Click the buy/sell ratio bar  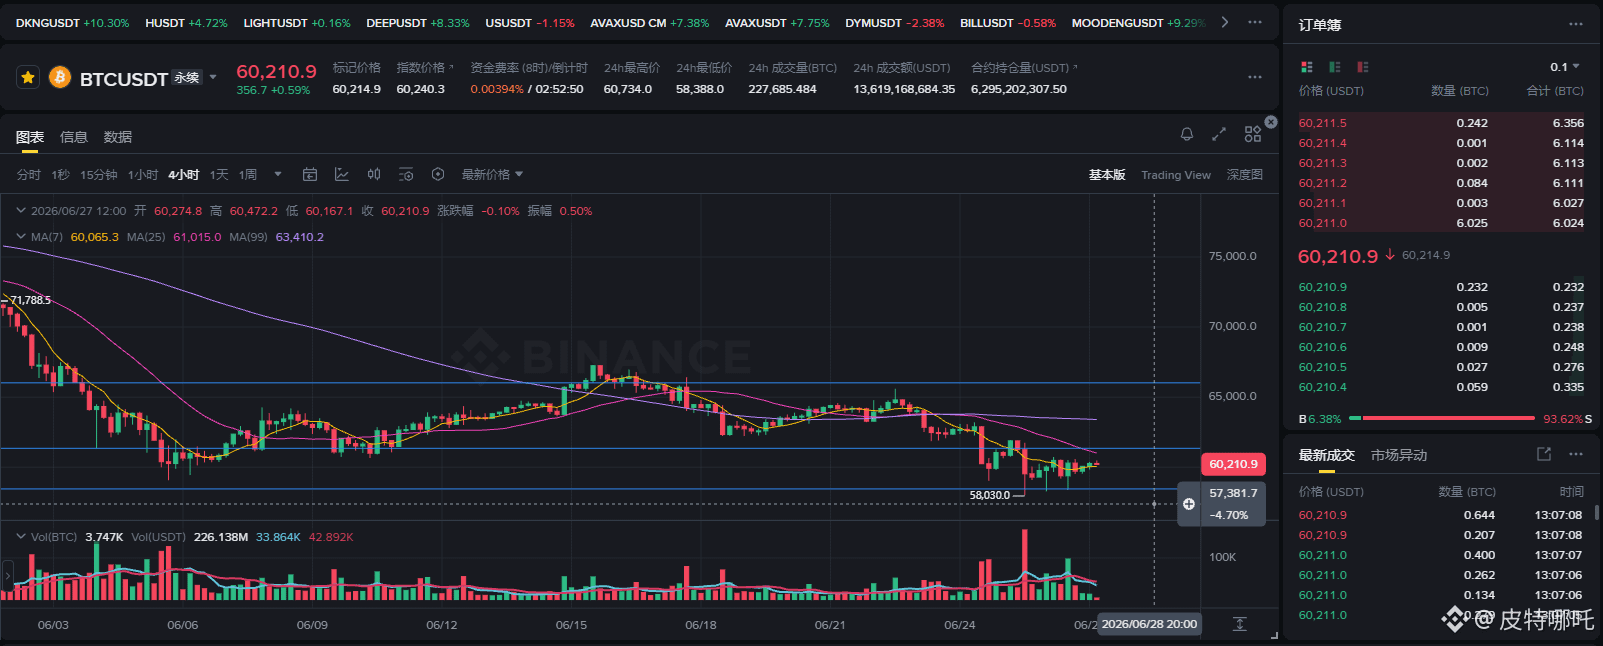click(1441, 418)
